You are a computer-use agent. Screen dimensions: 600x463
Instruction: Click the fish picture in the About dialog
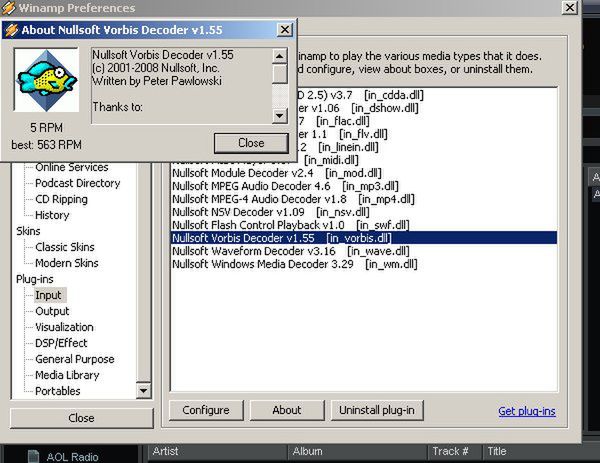click(46, 80)
